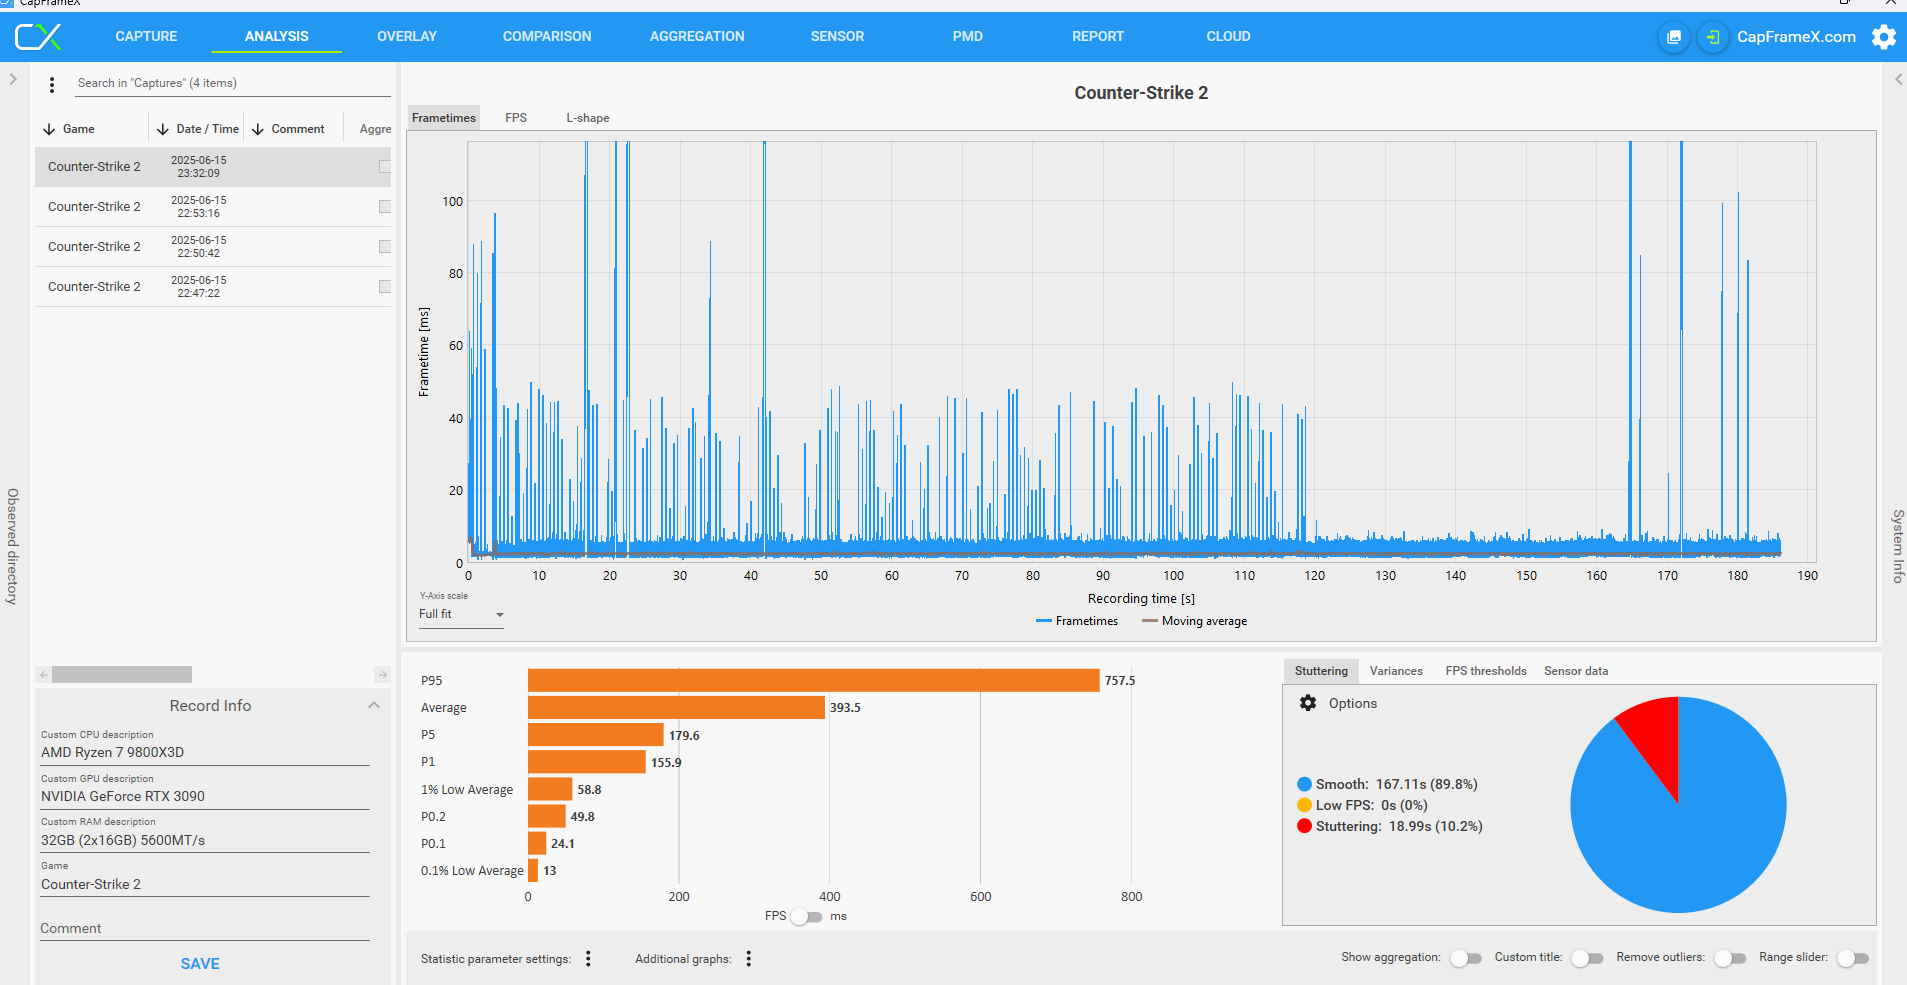Open CLOUD tab
Image resolution: width=1907 pixels, height=985 pixels.
[x=1228, y=37]
